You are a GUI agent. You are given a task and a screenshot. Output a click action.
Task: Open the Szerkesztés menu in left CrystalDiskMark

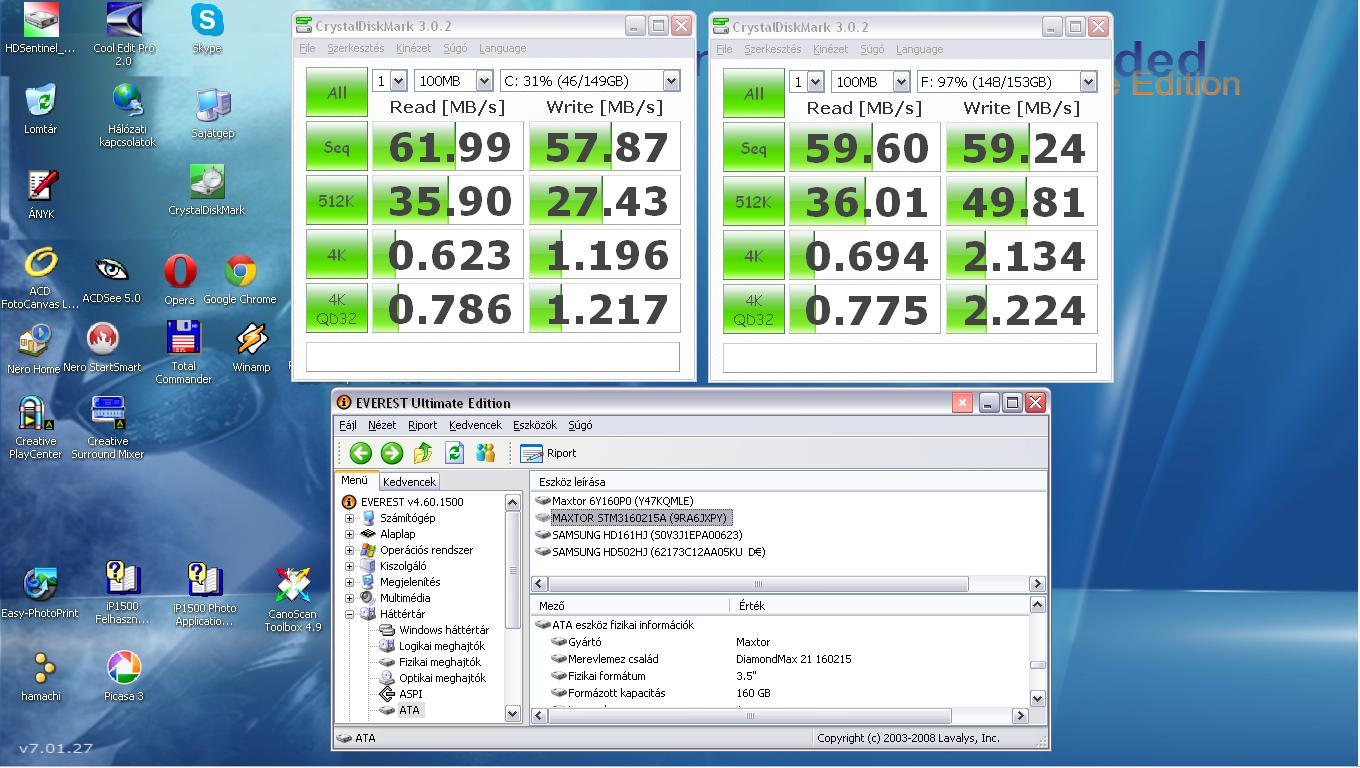pos(355,48)
